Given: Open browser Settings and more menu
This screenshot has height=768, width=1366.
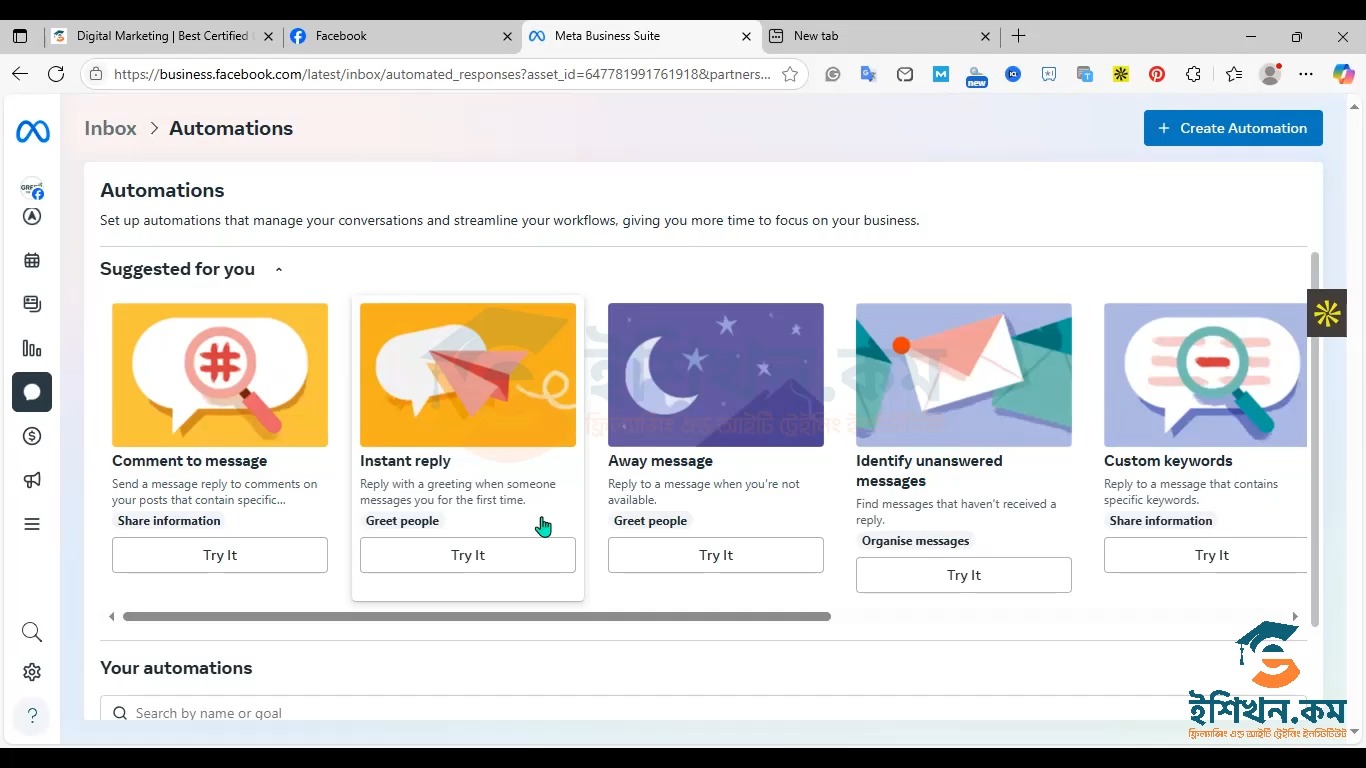Looking at the screenshot, I should [x=1306, y=74].
